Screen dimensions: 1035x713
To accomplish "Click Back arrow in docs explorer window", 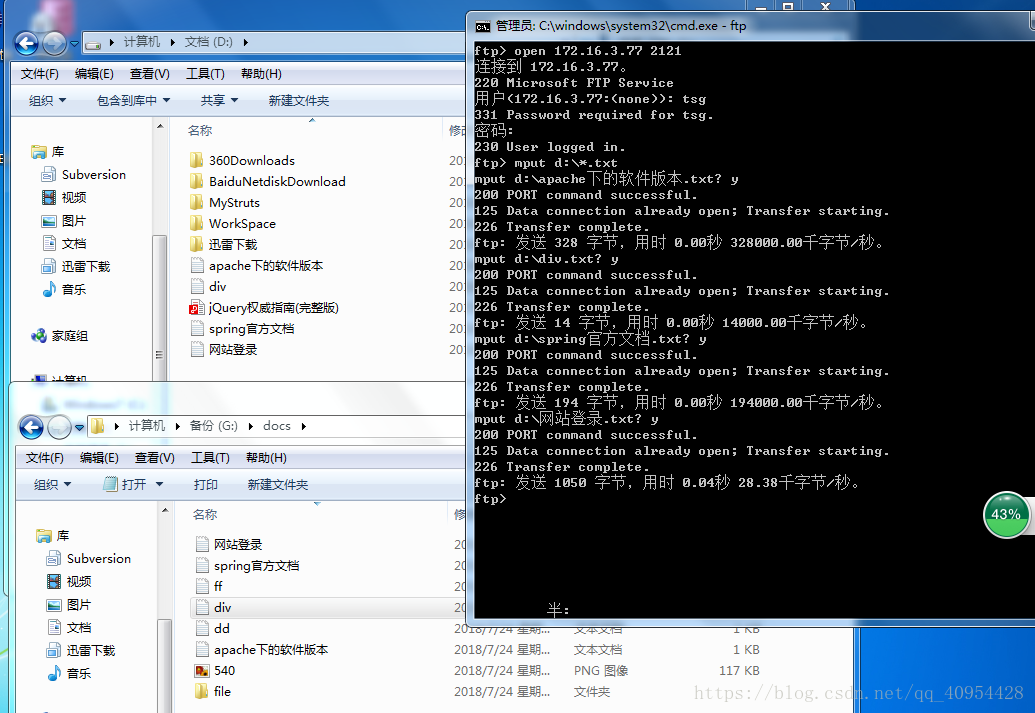I will click(31, 427).
